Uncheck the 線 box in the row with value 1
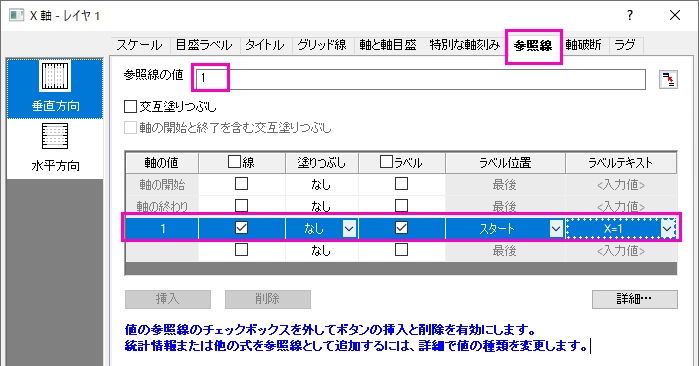Viewport: 699px width, 366px height. [x=241, y=228]
